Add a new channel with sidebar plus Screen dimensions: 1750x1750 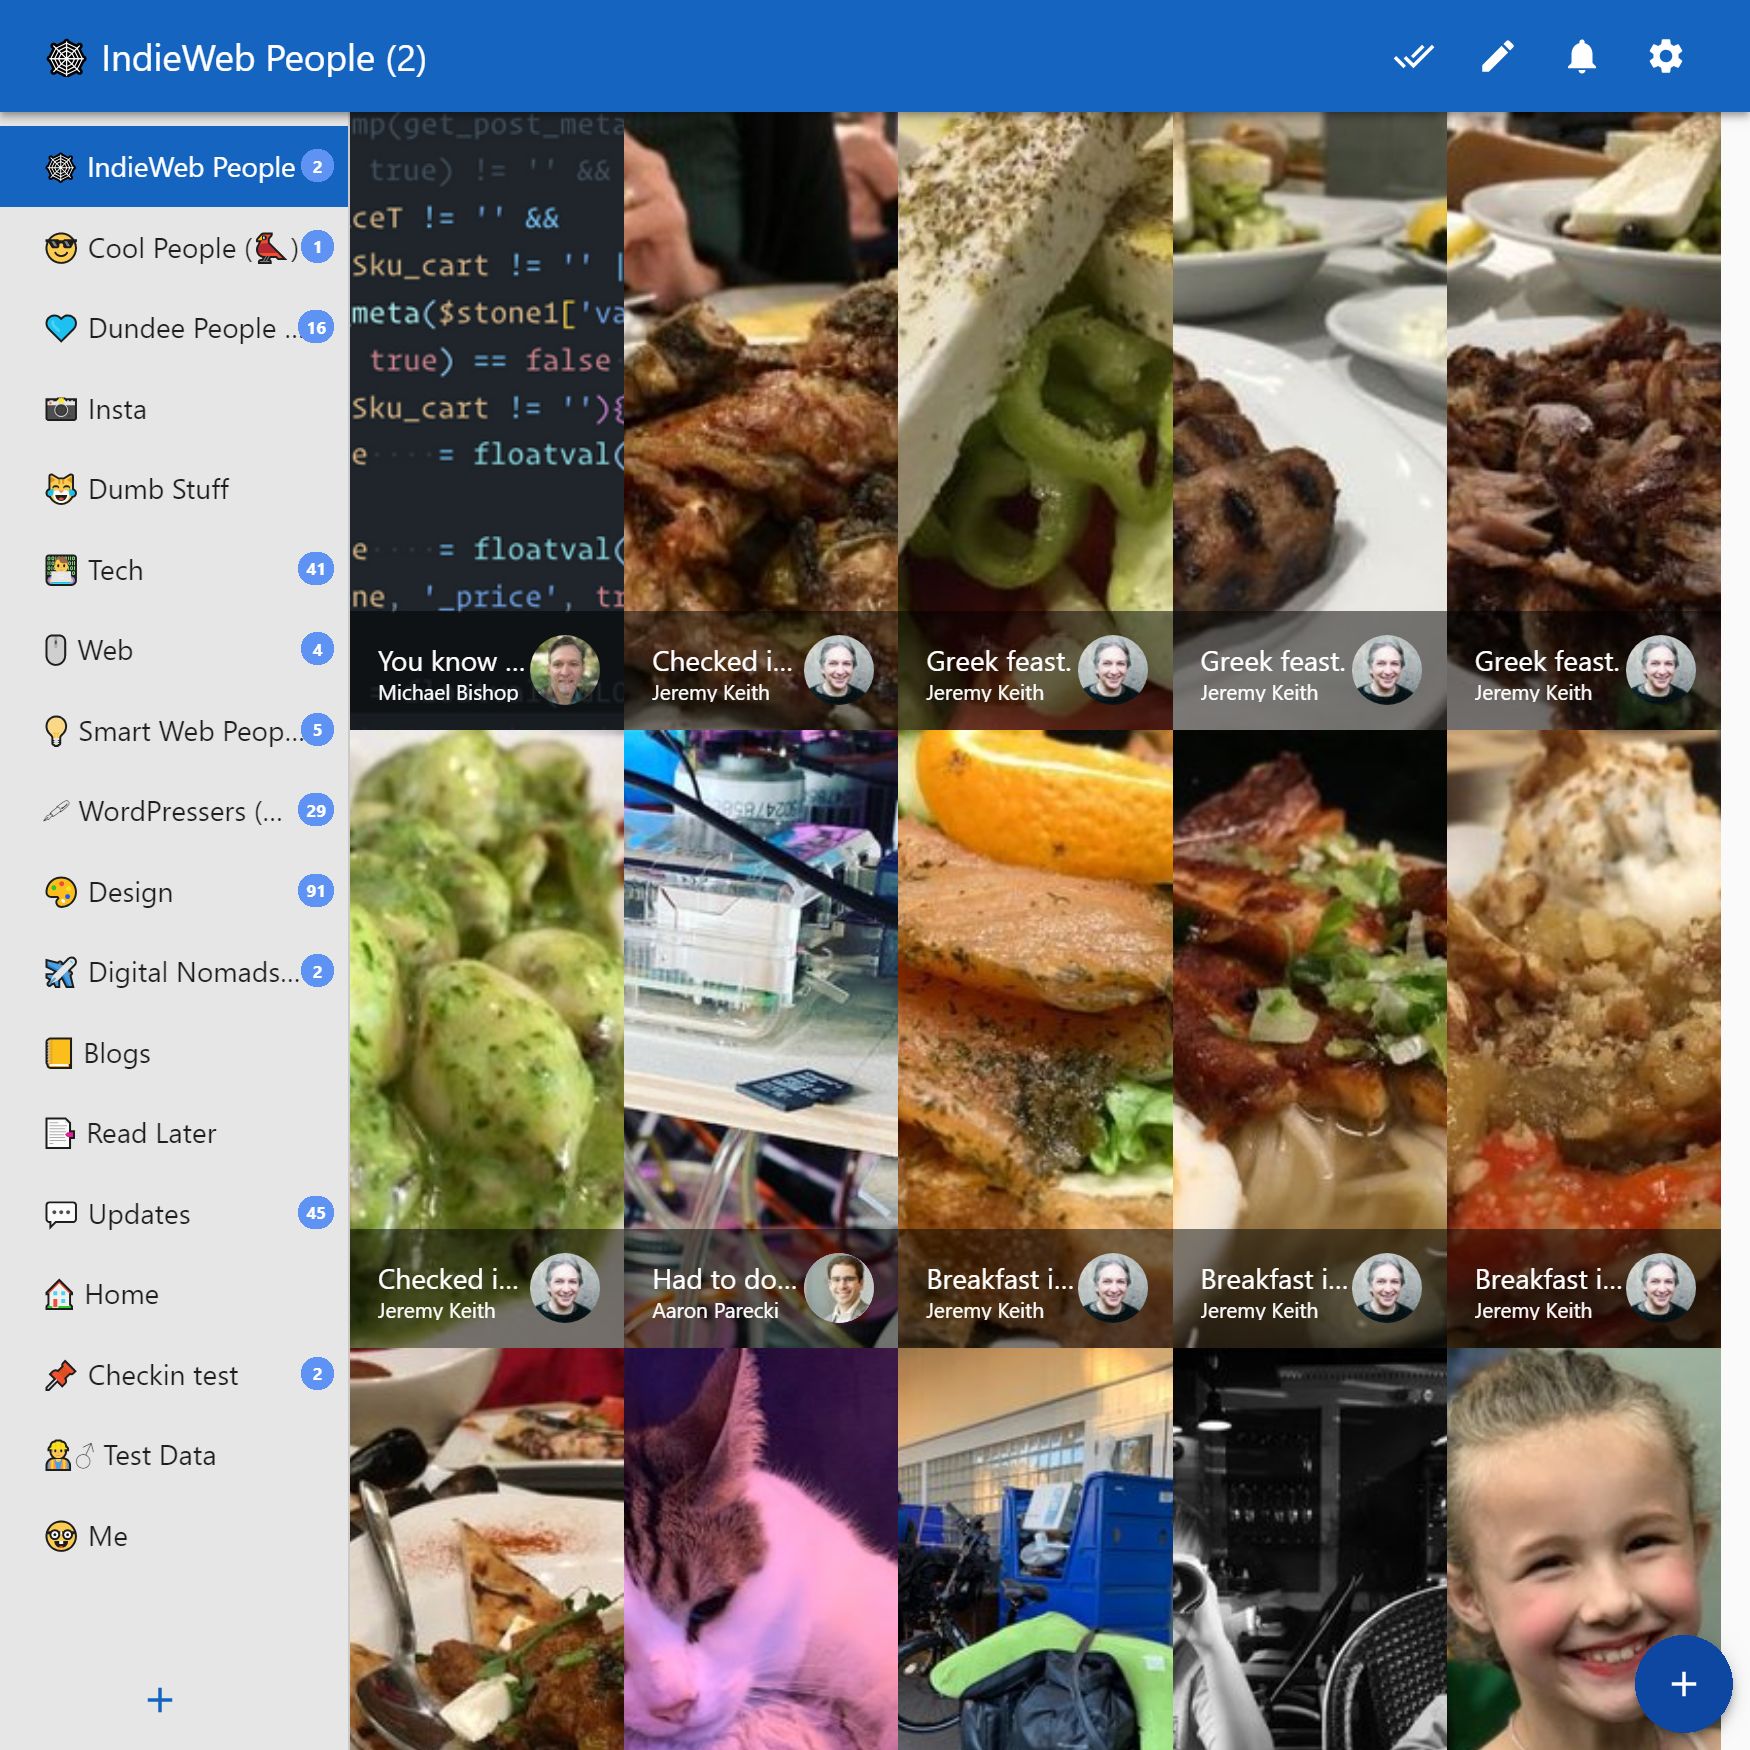pos(160,1700)
